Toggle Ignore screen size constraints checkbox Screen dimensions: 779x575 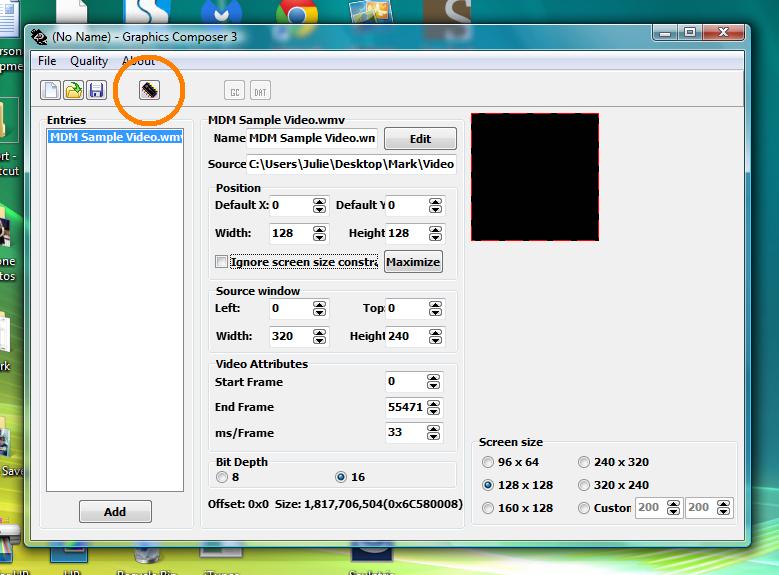point(221,261)
